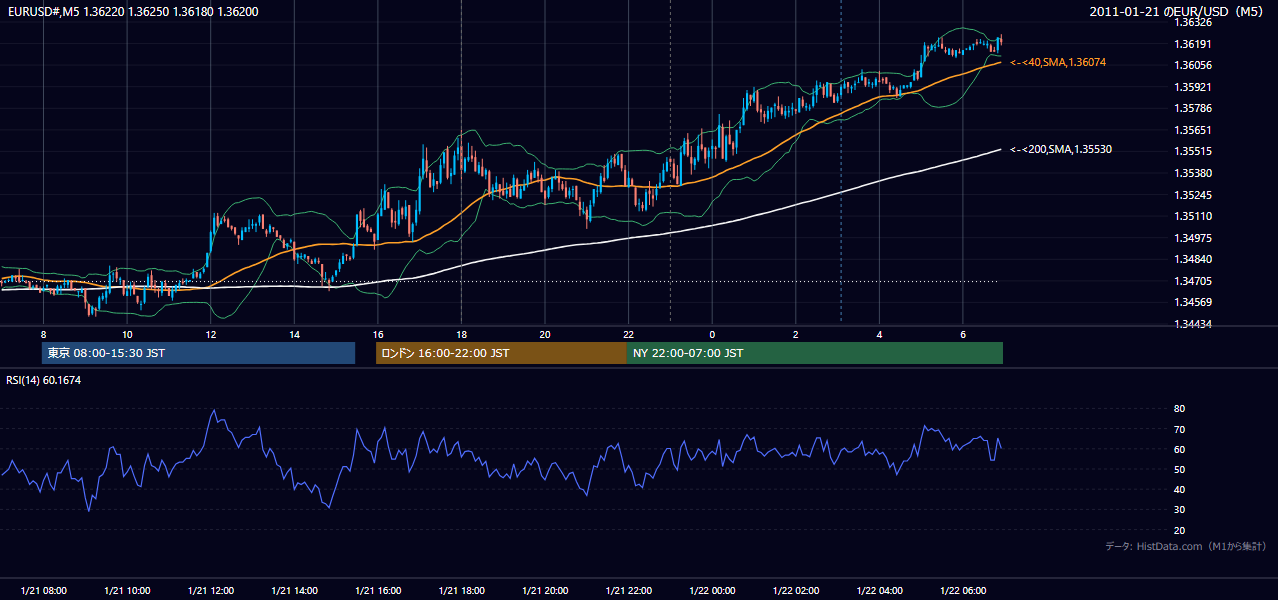Click hour tick 12 under price chart

(210, 334)
